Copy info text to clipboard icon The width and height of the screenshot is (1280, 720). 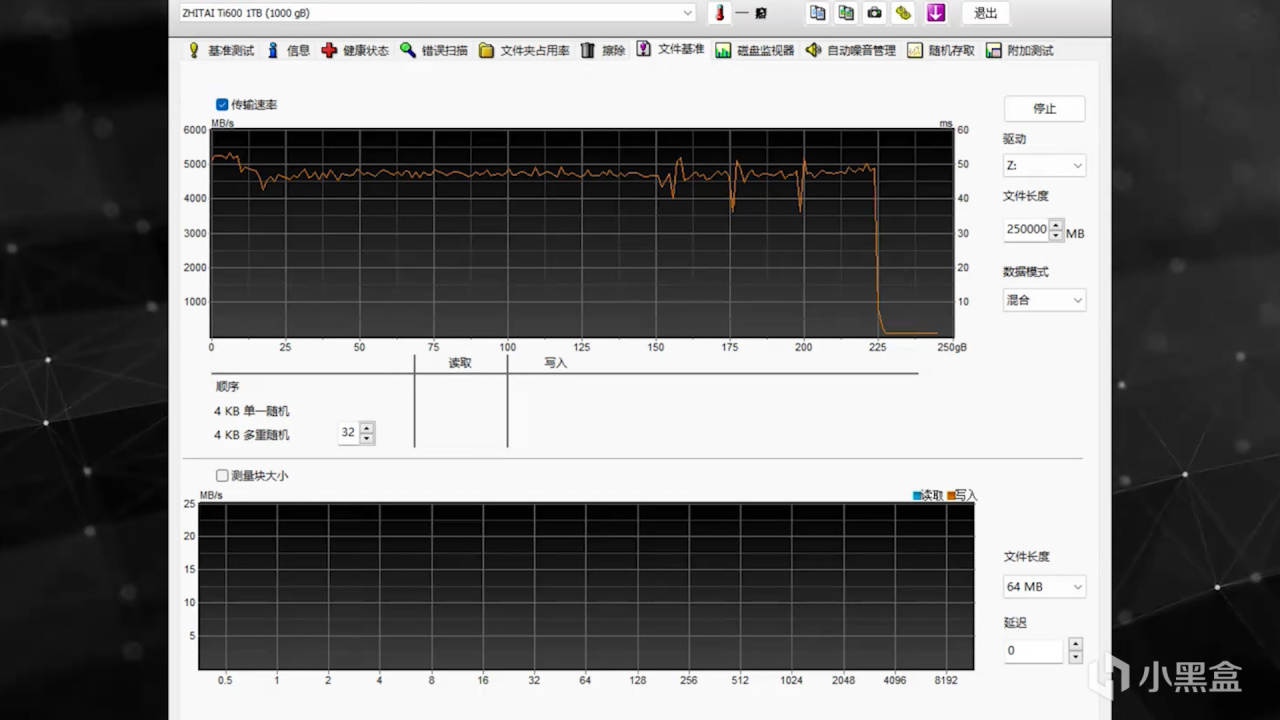tap(818, 13)
